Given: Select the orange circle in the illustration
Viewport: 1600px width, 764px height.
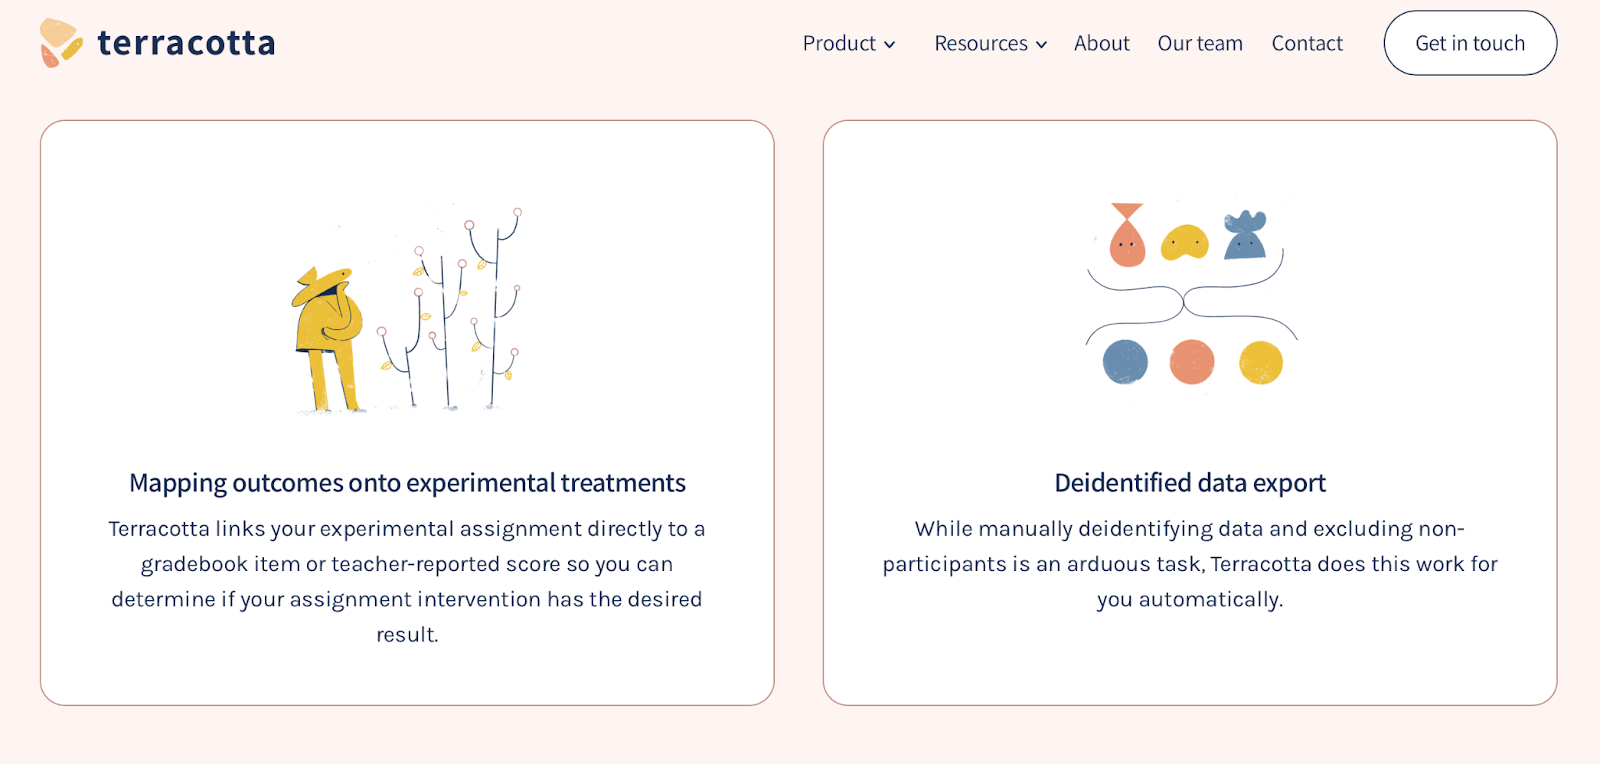Looking at the screenshot, I should click(x=1191, y=362).
